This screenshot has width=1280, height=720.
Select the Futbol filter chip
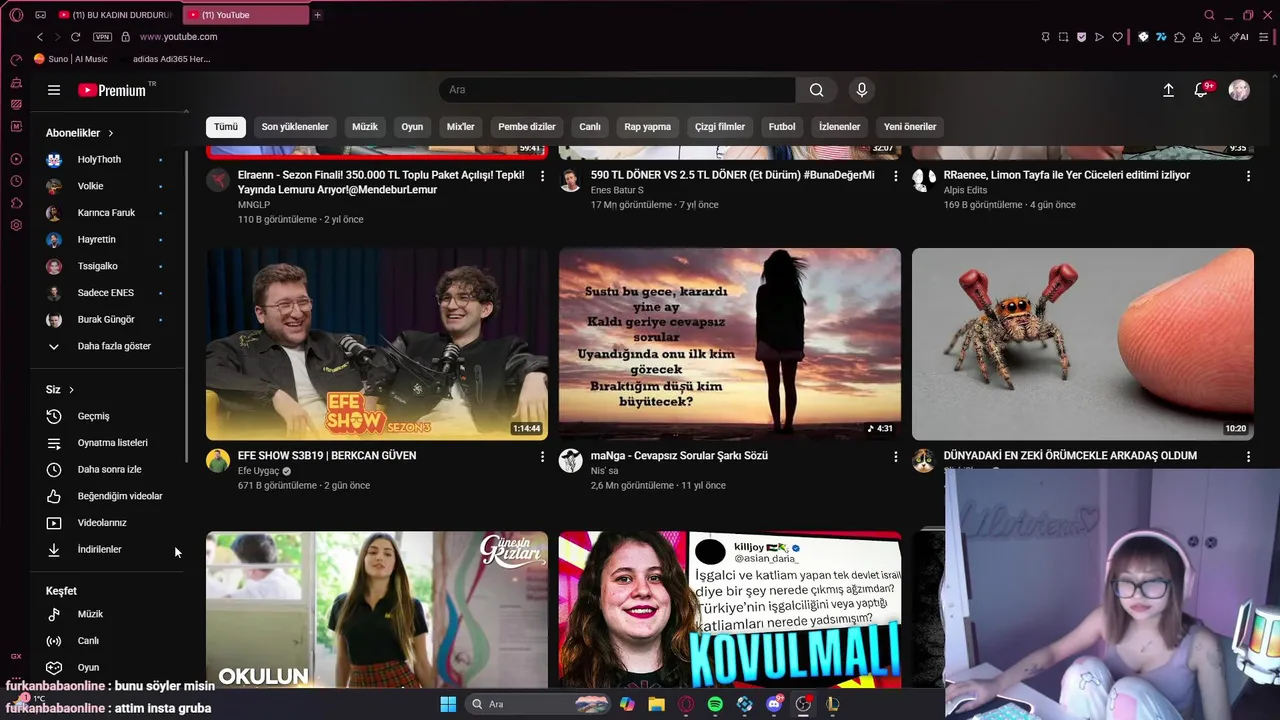782,127
